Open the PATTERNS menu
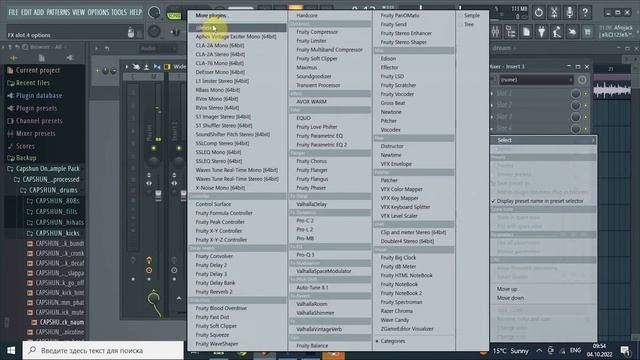 pyautogui.click(x=58, y=12)
